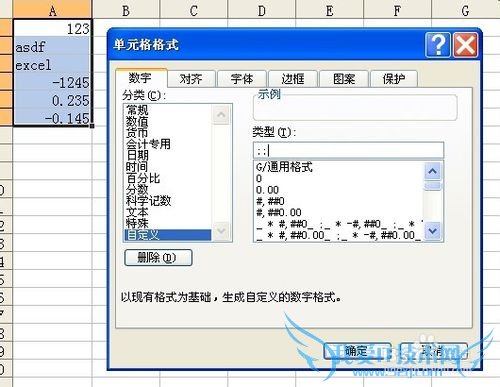Choose format #,##0.00 in type list

[x=339, y=213]
